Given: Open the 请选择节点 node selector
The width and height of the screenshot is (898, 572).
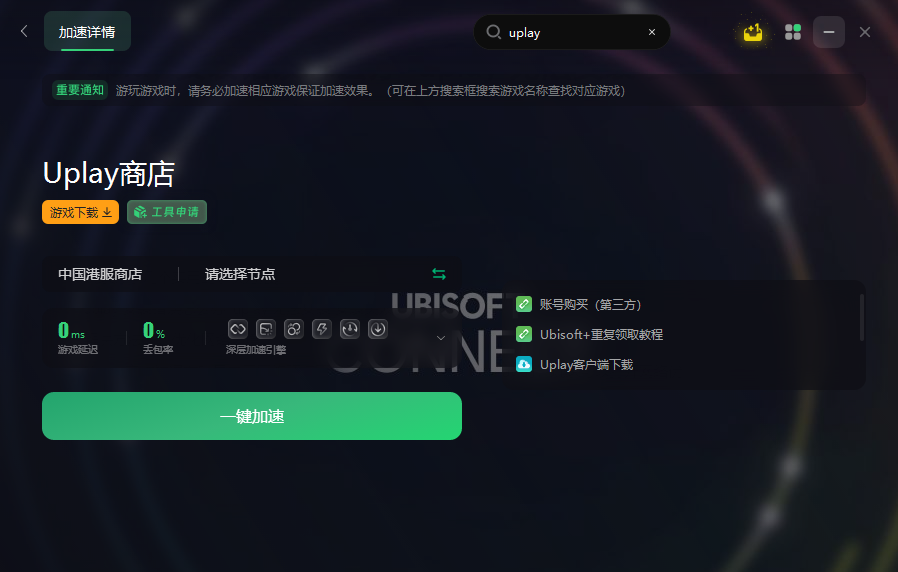Looking at the screenshot, I should (240, 274).
